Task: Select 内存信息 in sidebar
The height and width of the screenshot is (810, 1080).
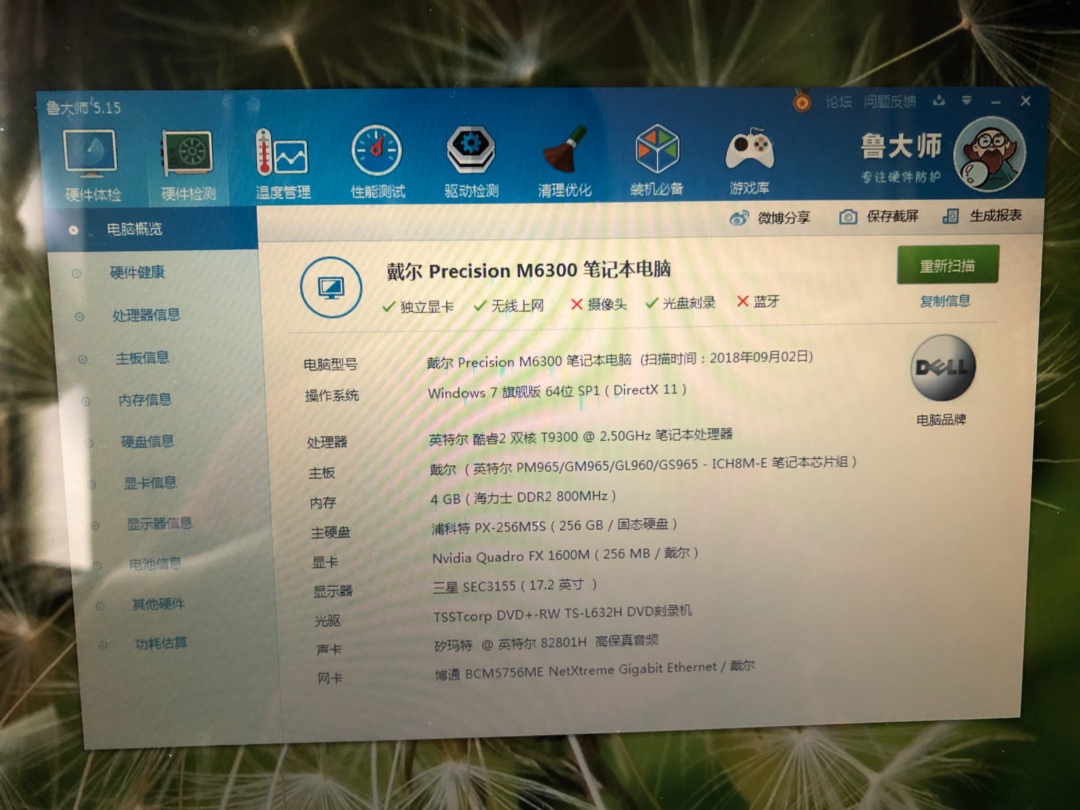Action: (145, 399)
